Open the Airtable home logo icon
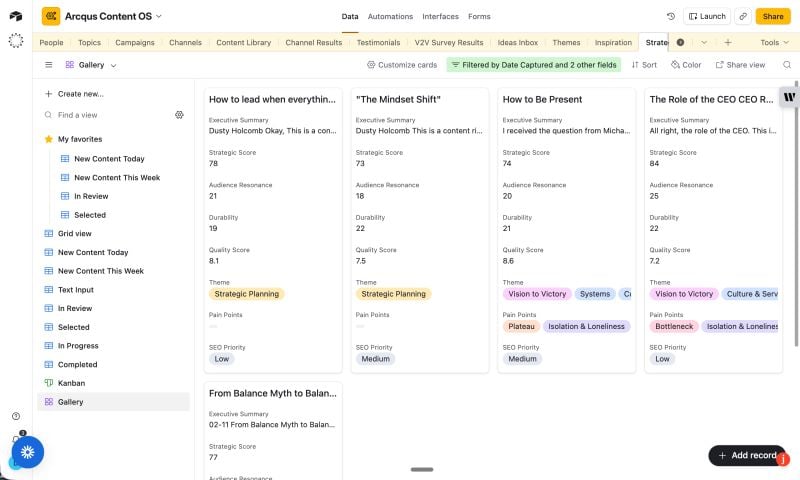800x480 pixels. pos(16,16)
